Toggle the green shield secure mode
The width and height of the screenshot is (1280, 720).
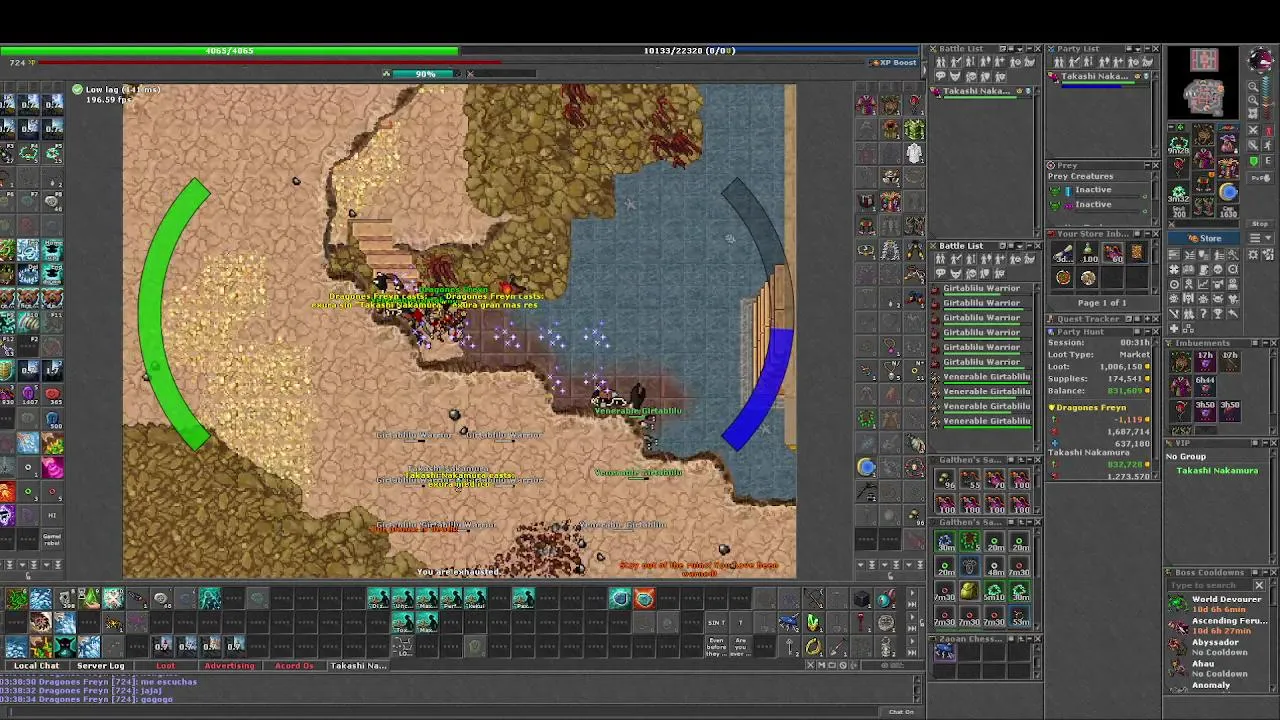click(1253, 161)
